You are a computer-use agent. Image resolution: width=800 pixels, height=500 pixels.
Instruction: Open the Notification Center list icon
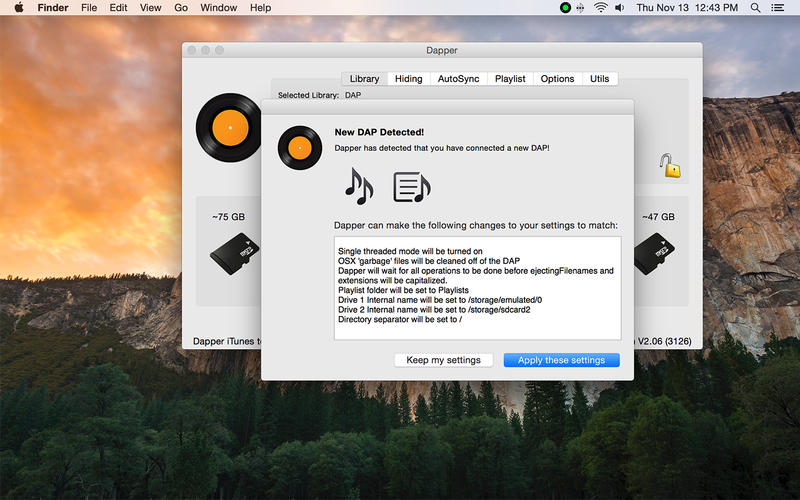777,8
